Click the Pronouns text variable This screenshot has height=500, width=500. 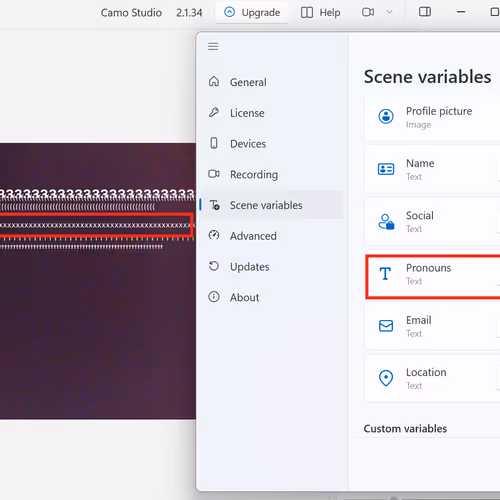[433, 276]
